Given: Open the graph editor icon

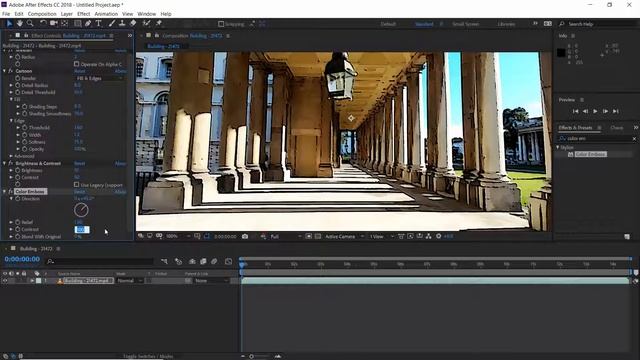Looking at the screenshot, I should pos(229,261).
